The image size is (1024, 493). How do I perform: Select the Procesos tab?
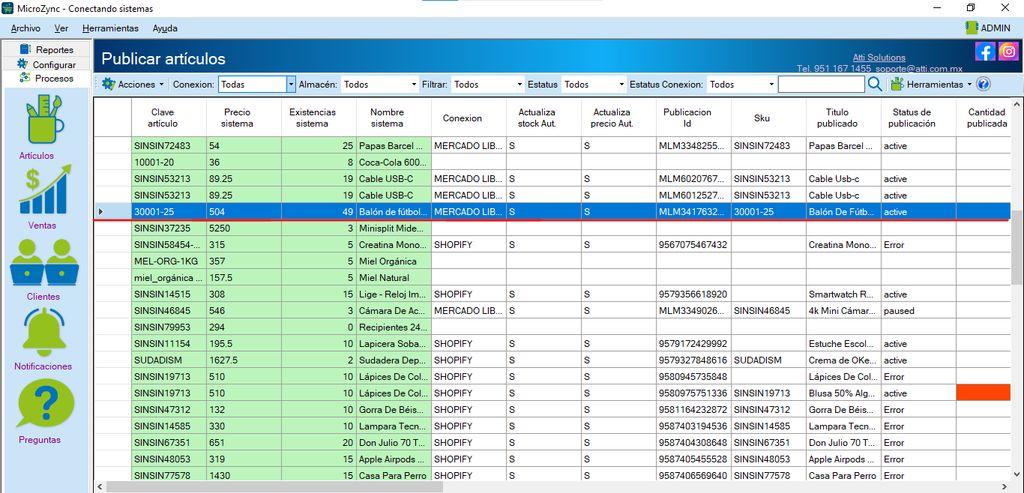(47, 78)
